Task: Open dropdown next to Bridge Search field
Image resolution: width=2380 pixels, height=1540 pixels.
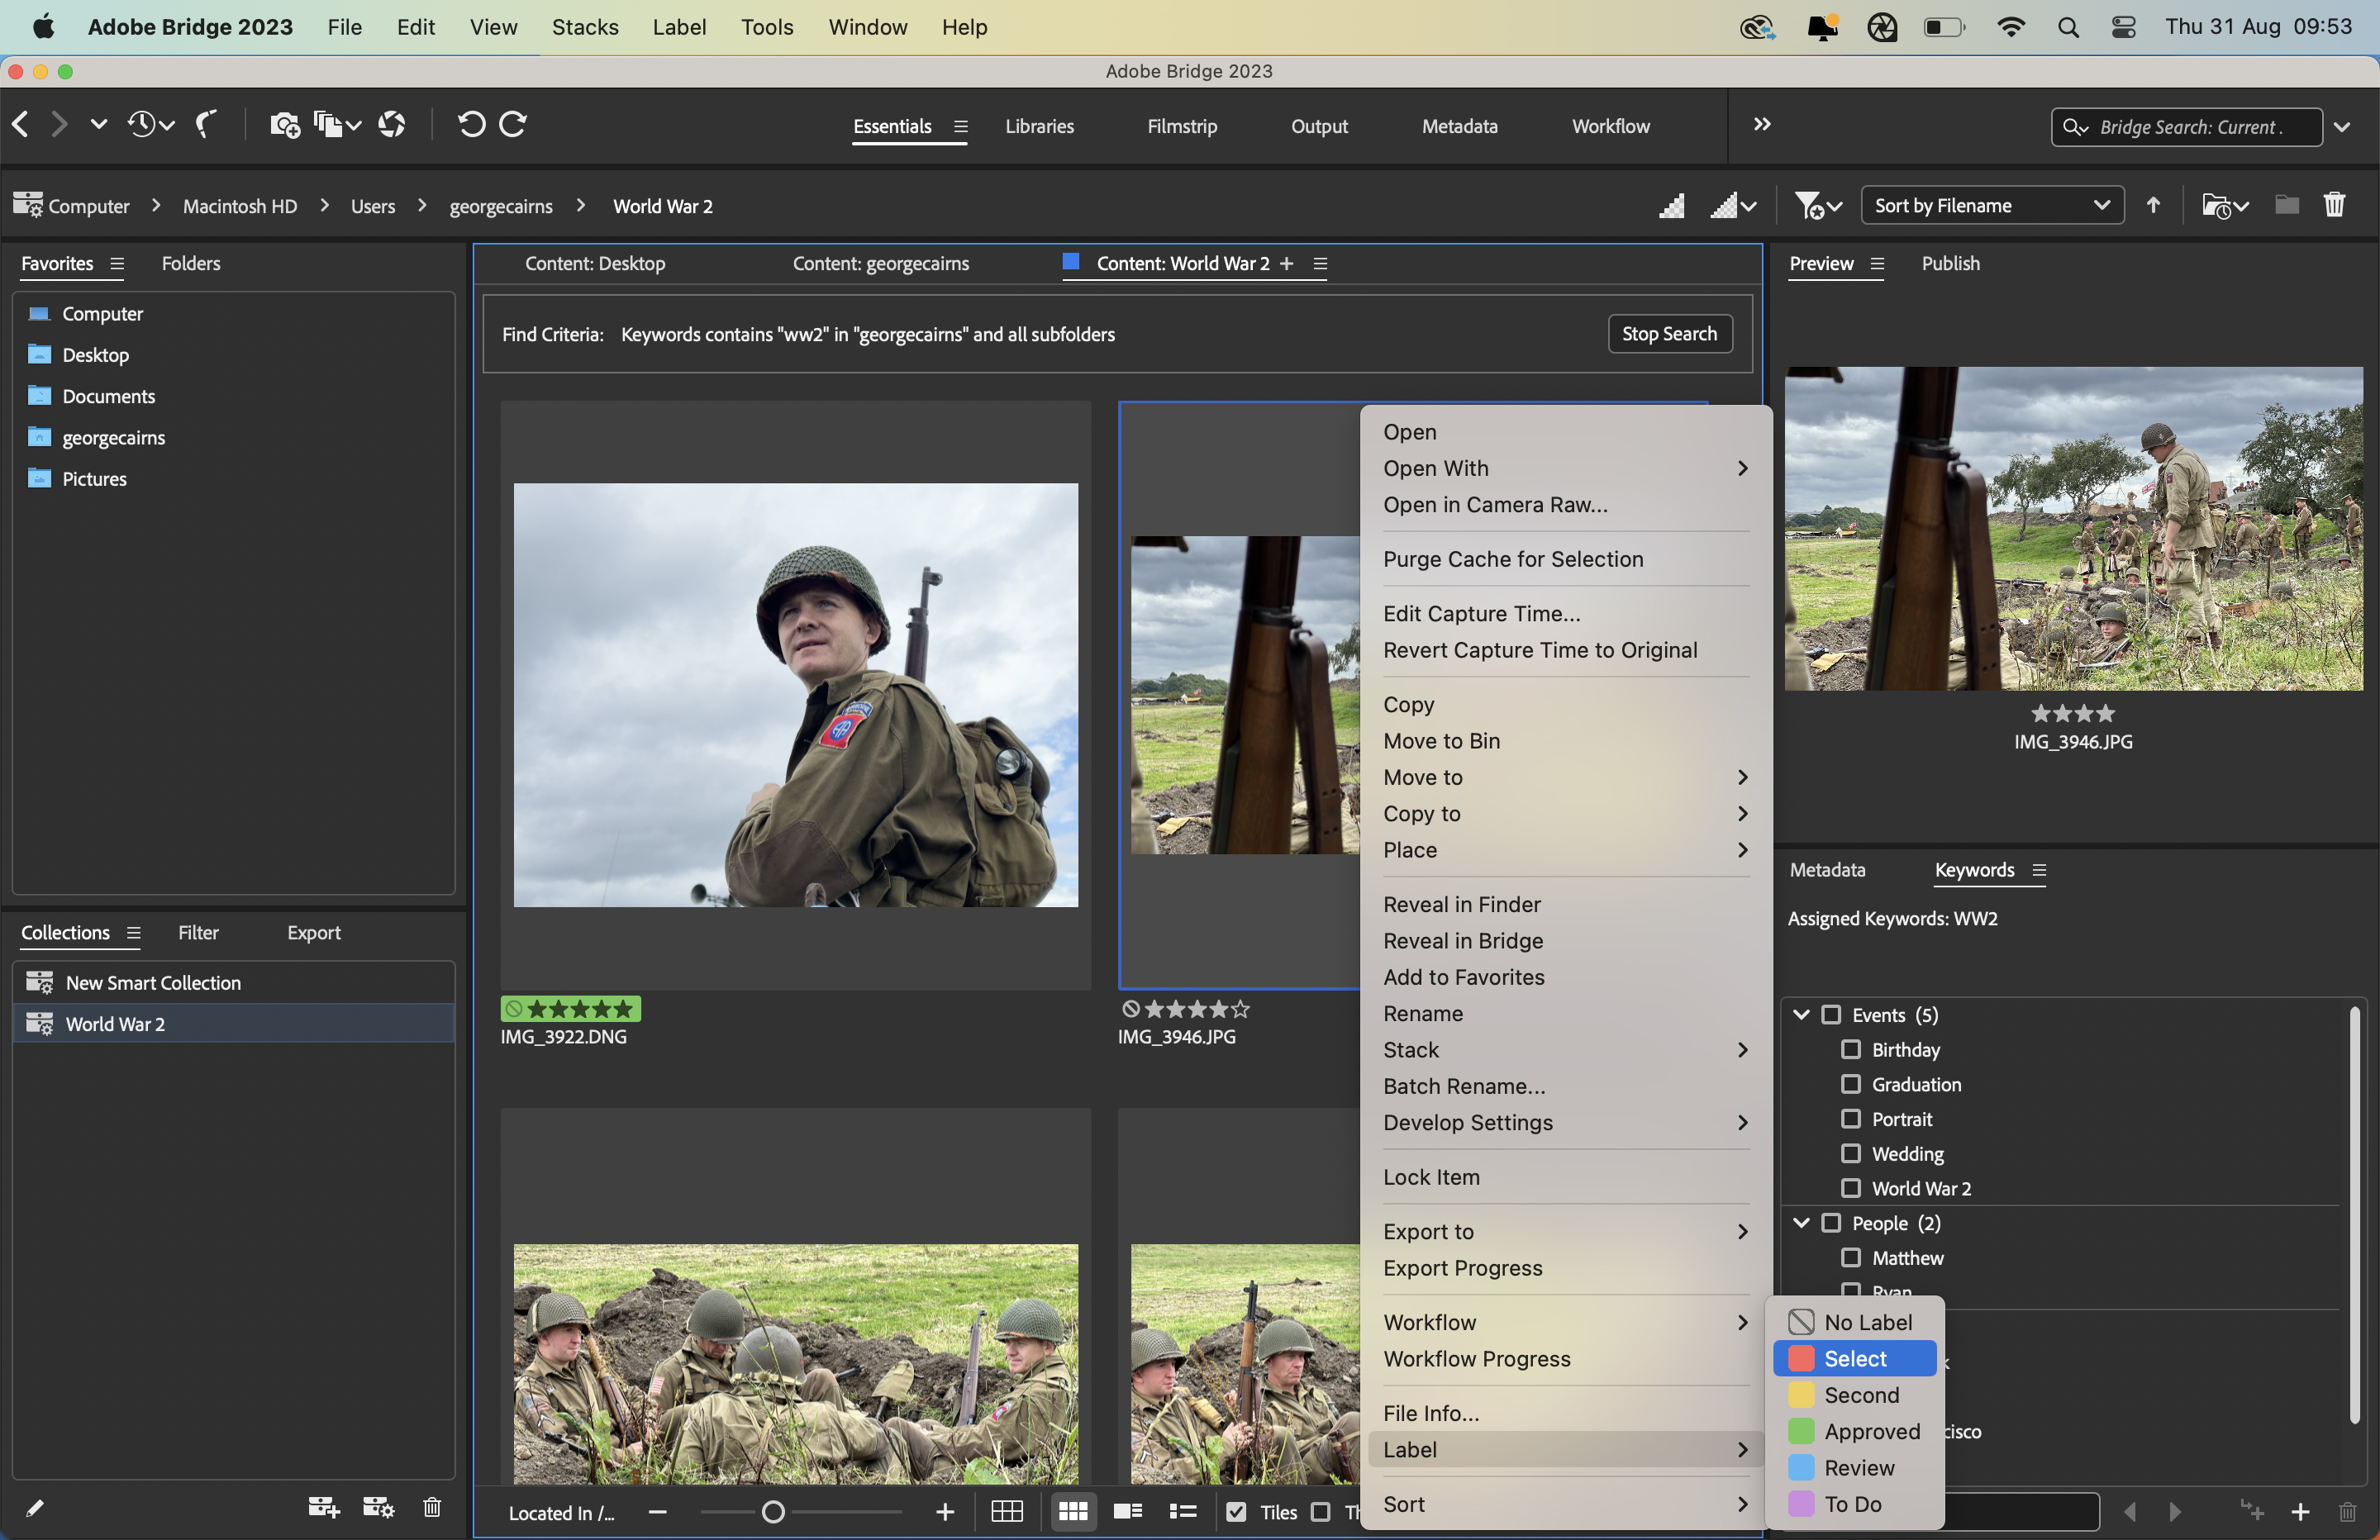Action: pyautogui.click(x=2342, y=127)
